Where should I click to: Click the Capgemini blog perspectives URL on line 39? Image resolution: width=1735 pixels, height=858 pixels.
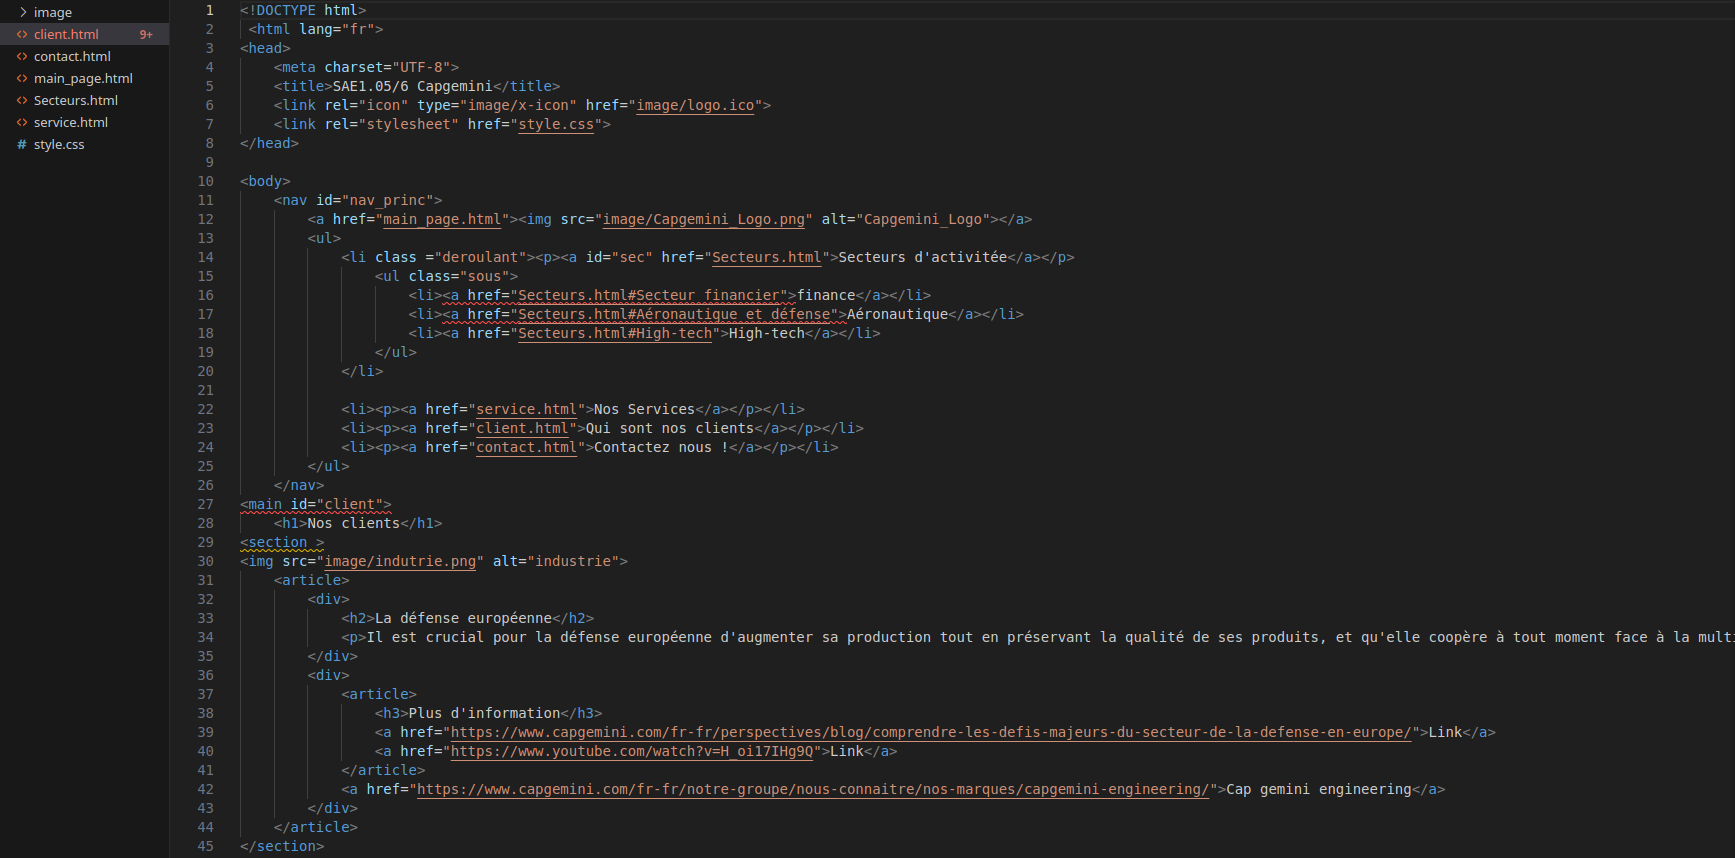(930, 732)
